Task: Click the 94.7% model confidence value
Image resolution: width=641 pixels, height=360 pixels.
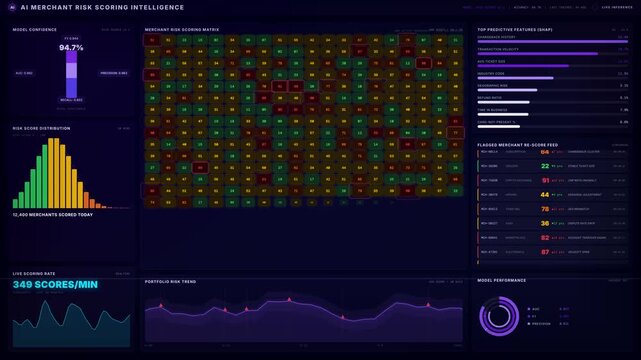Action: 71,47
